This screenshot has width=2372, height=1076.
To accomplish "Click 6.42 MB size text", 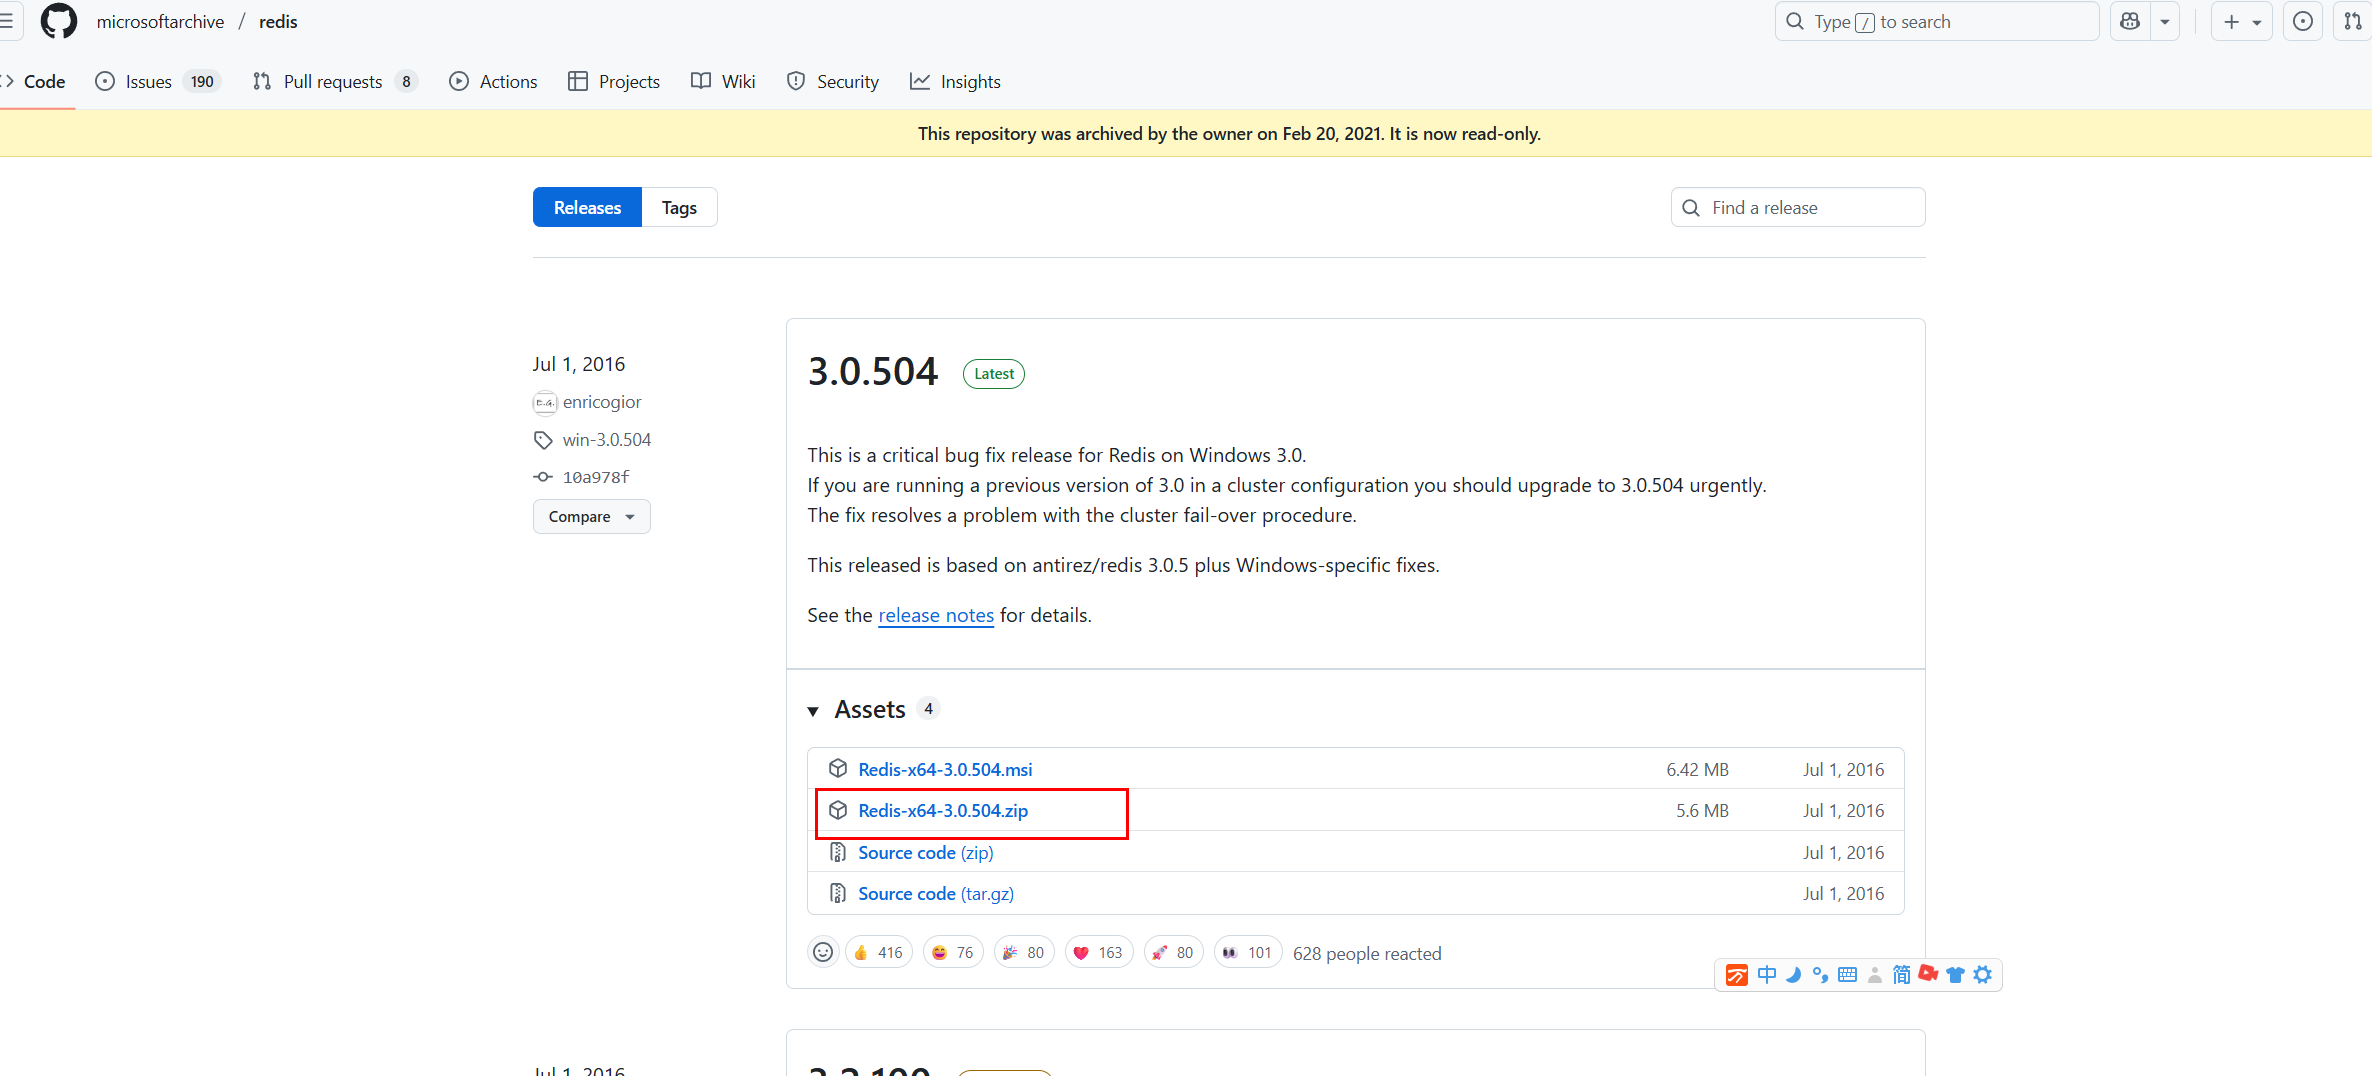I will 1697,769.
